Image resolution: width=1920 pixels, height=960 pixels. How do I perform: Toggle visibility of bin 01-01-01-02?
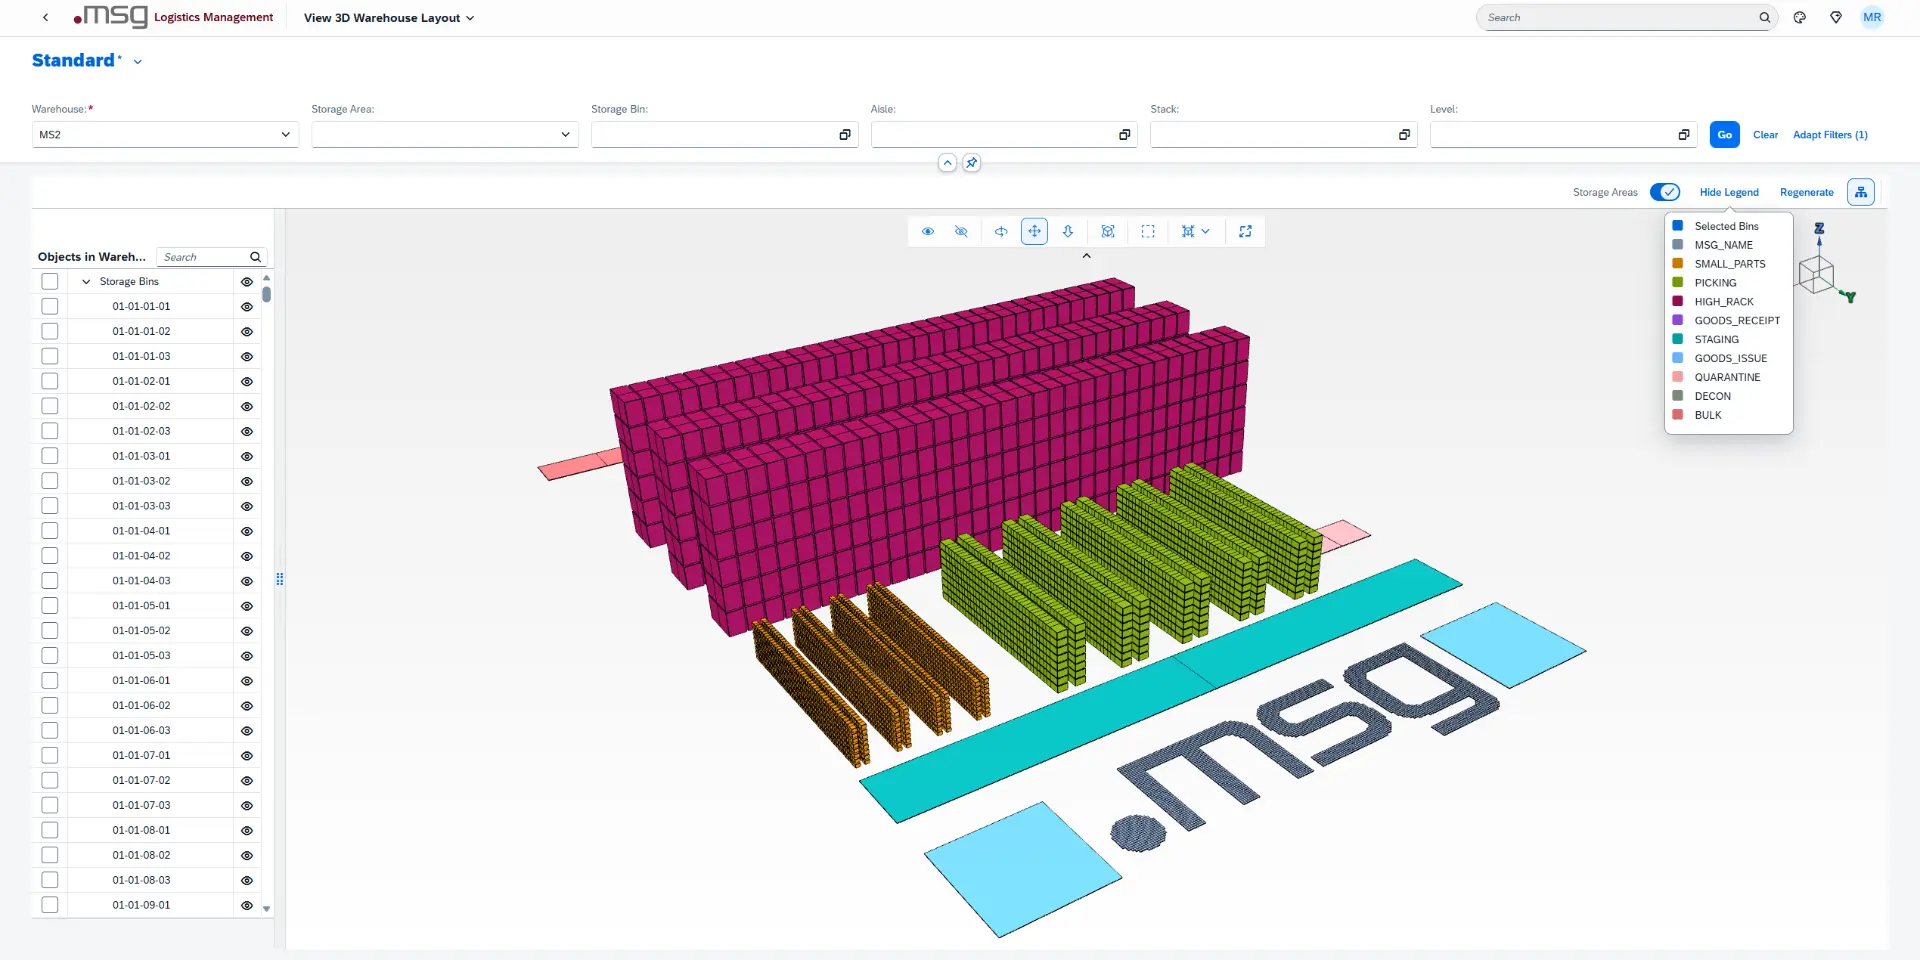247,332
